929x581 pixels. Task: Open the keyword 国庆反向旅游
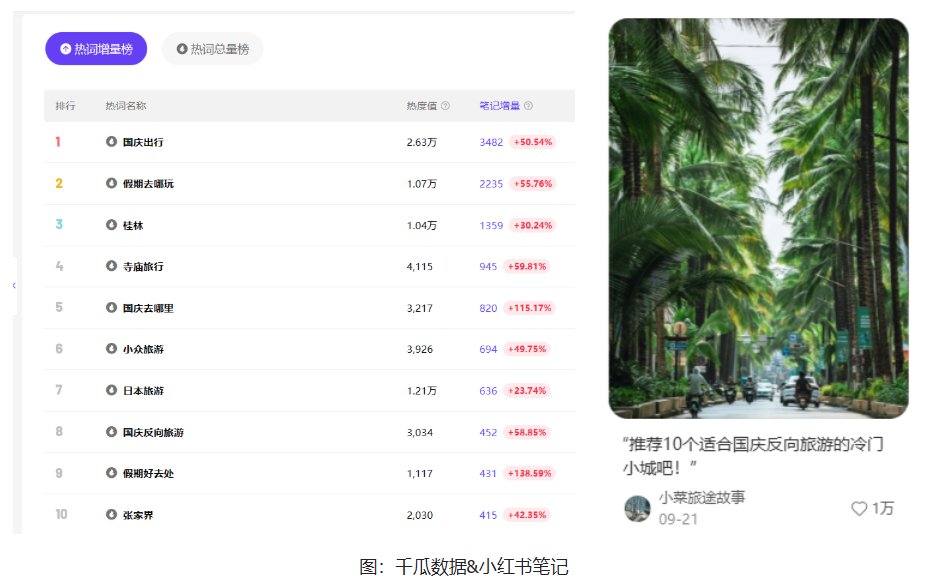[152, 432]
